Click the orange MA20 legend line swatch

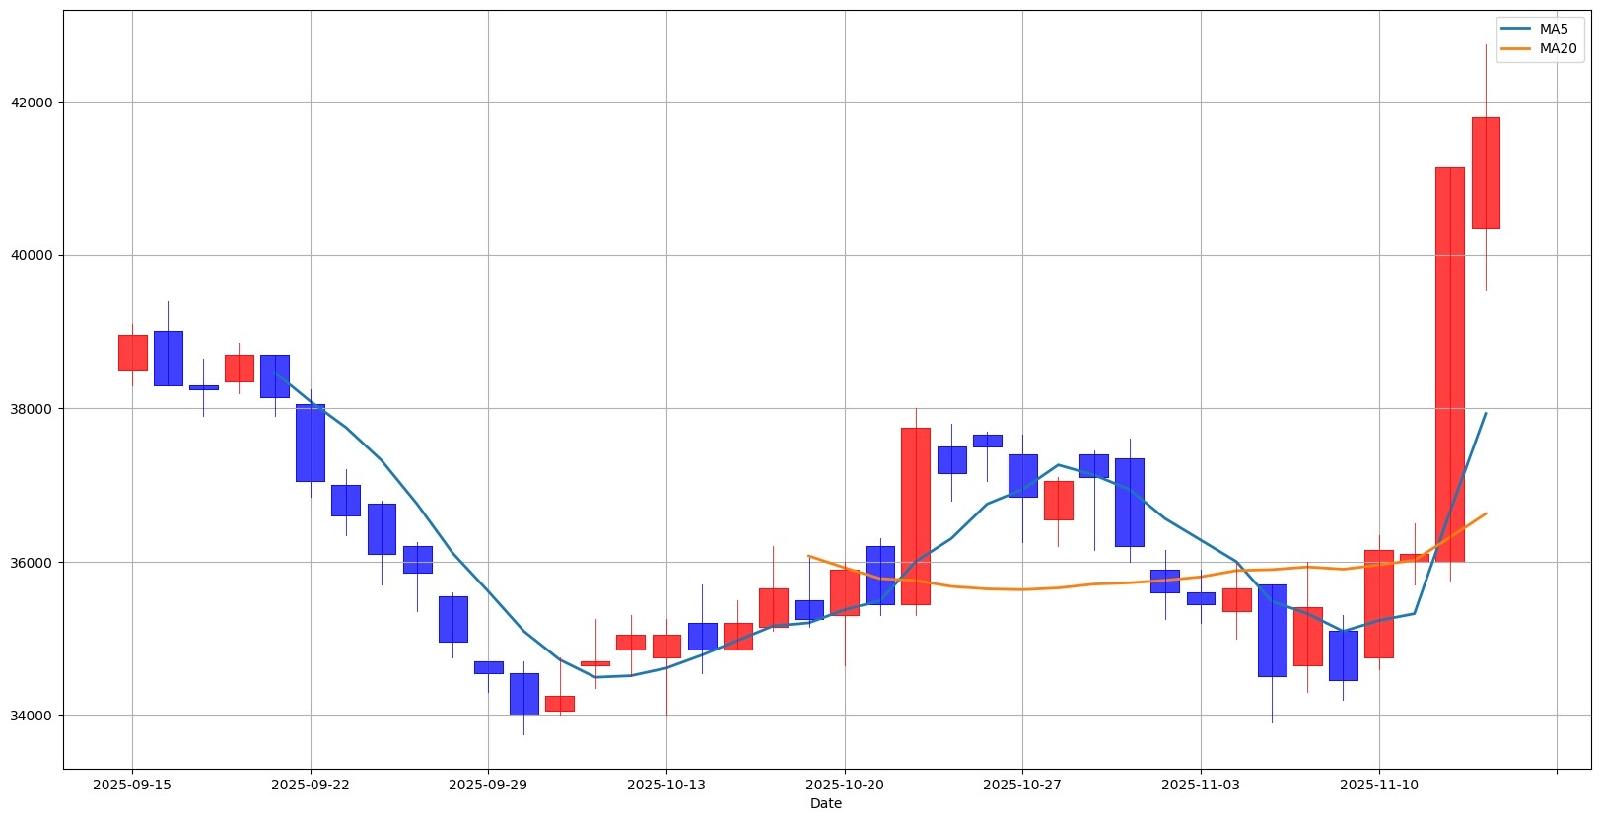(x=1517, y=47)
